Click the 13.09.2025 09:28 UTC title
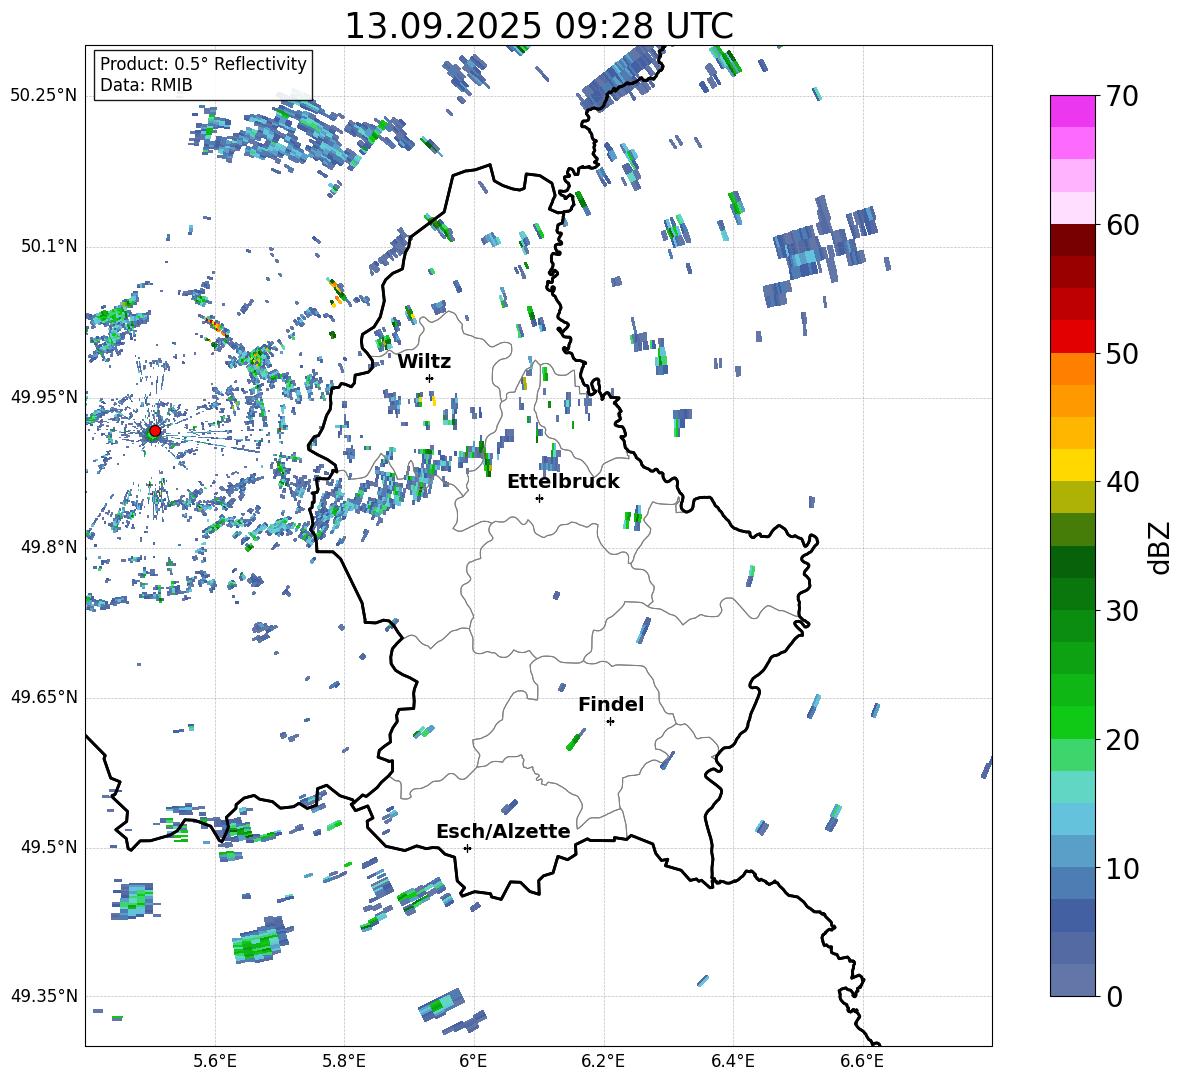The width and height of the screenshot is (1184, 1081). point(539,26)
